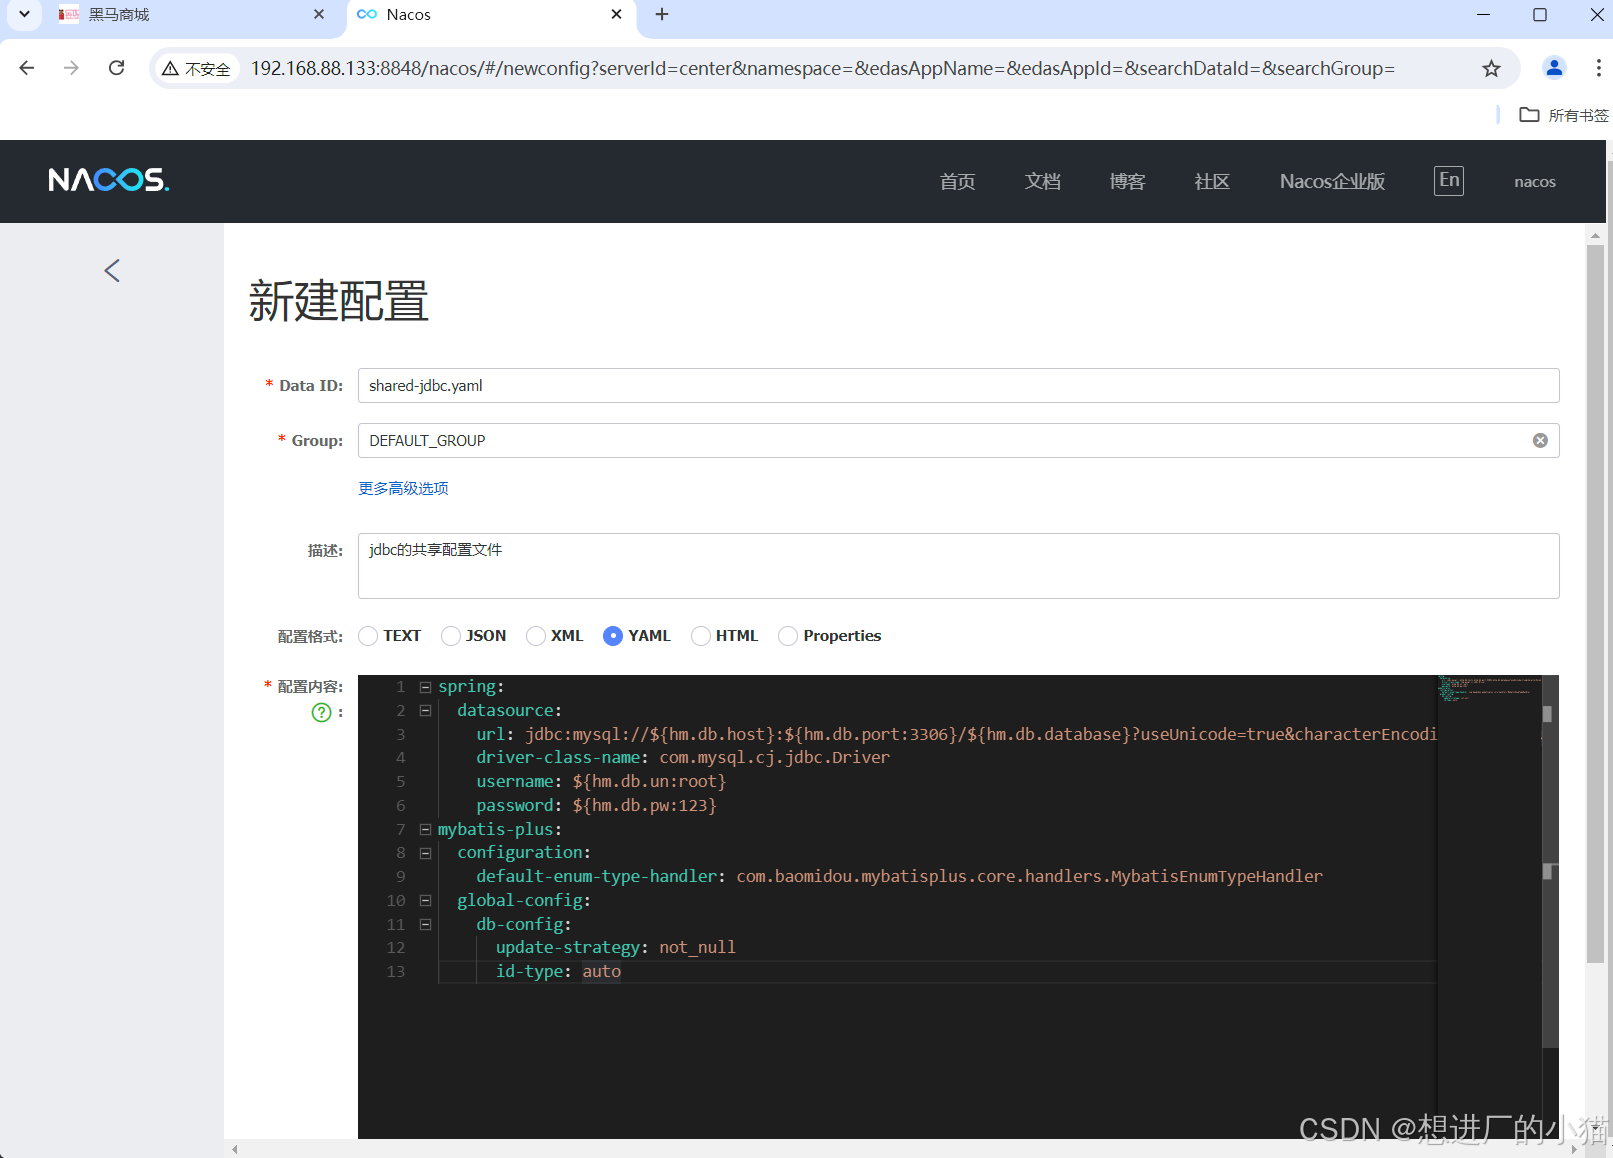Viewport: 1613px width, 1158px height.
Task: Select the JSON format radio button
Action: click(451, 636)
